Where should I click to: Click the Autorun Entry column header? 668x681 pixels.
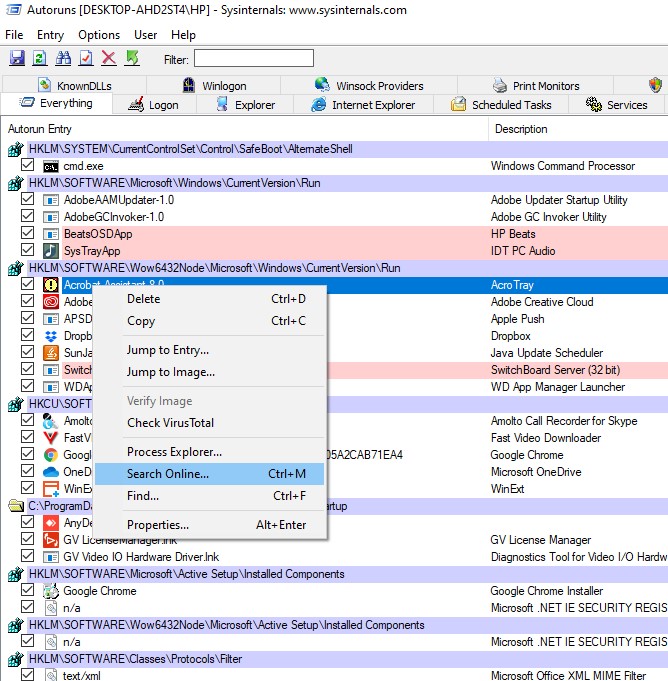pyautogui.click(x=245, y=129)
